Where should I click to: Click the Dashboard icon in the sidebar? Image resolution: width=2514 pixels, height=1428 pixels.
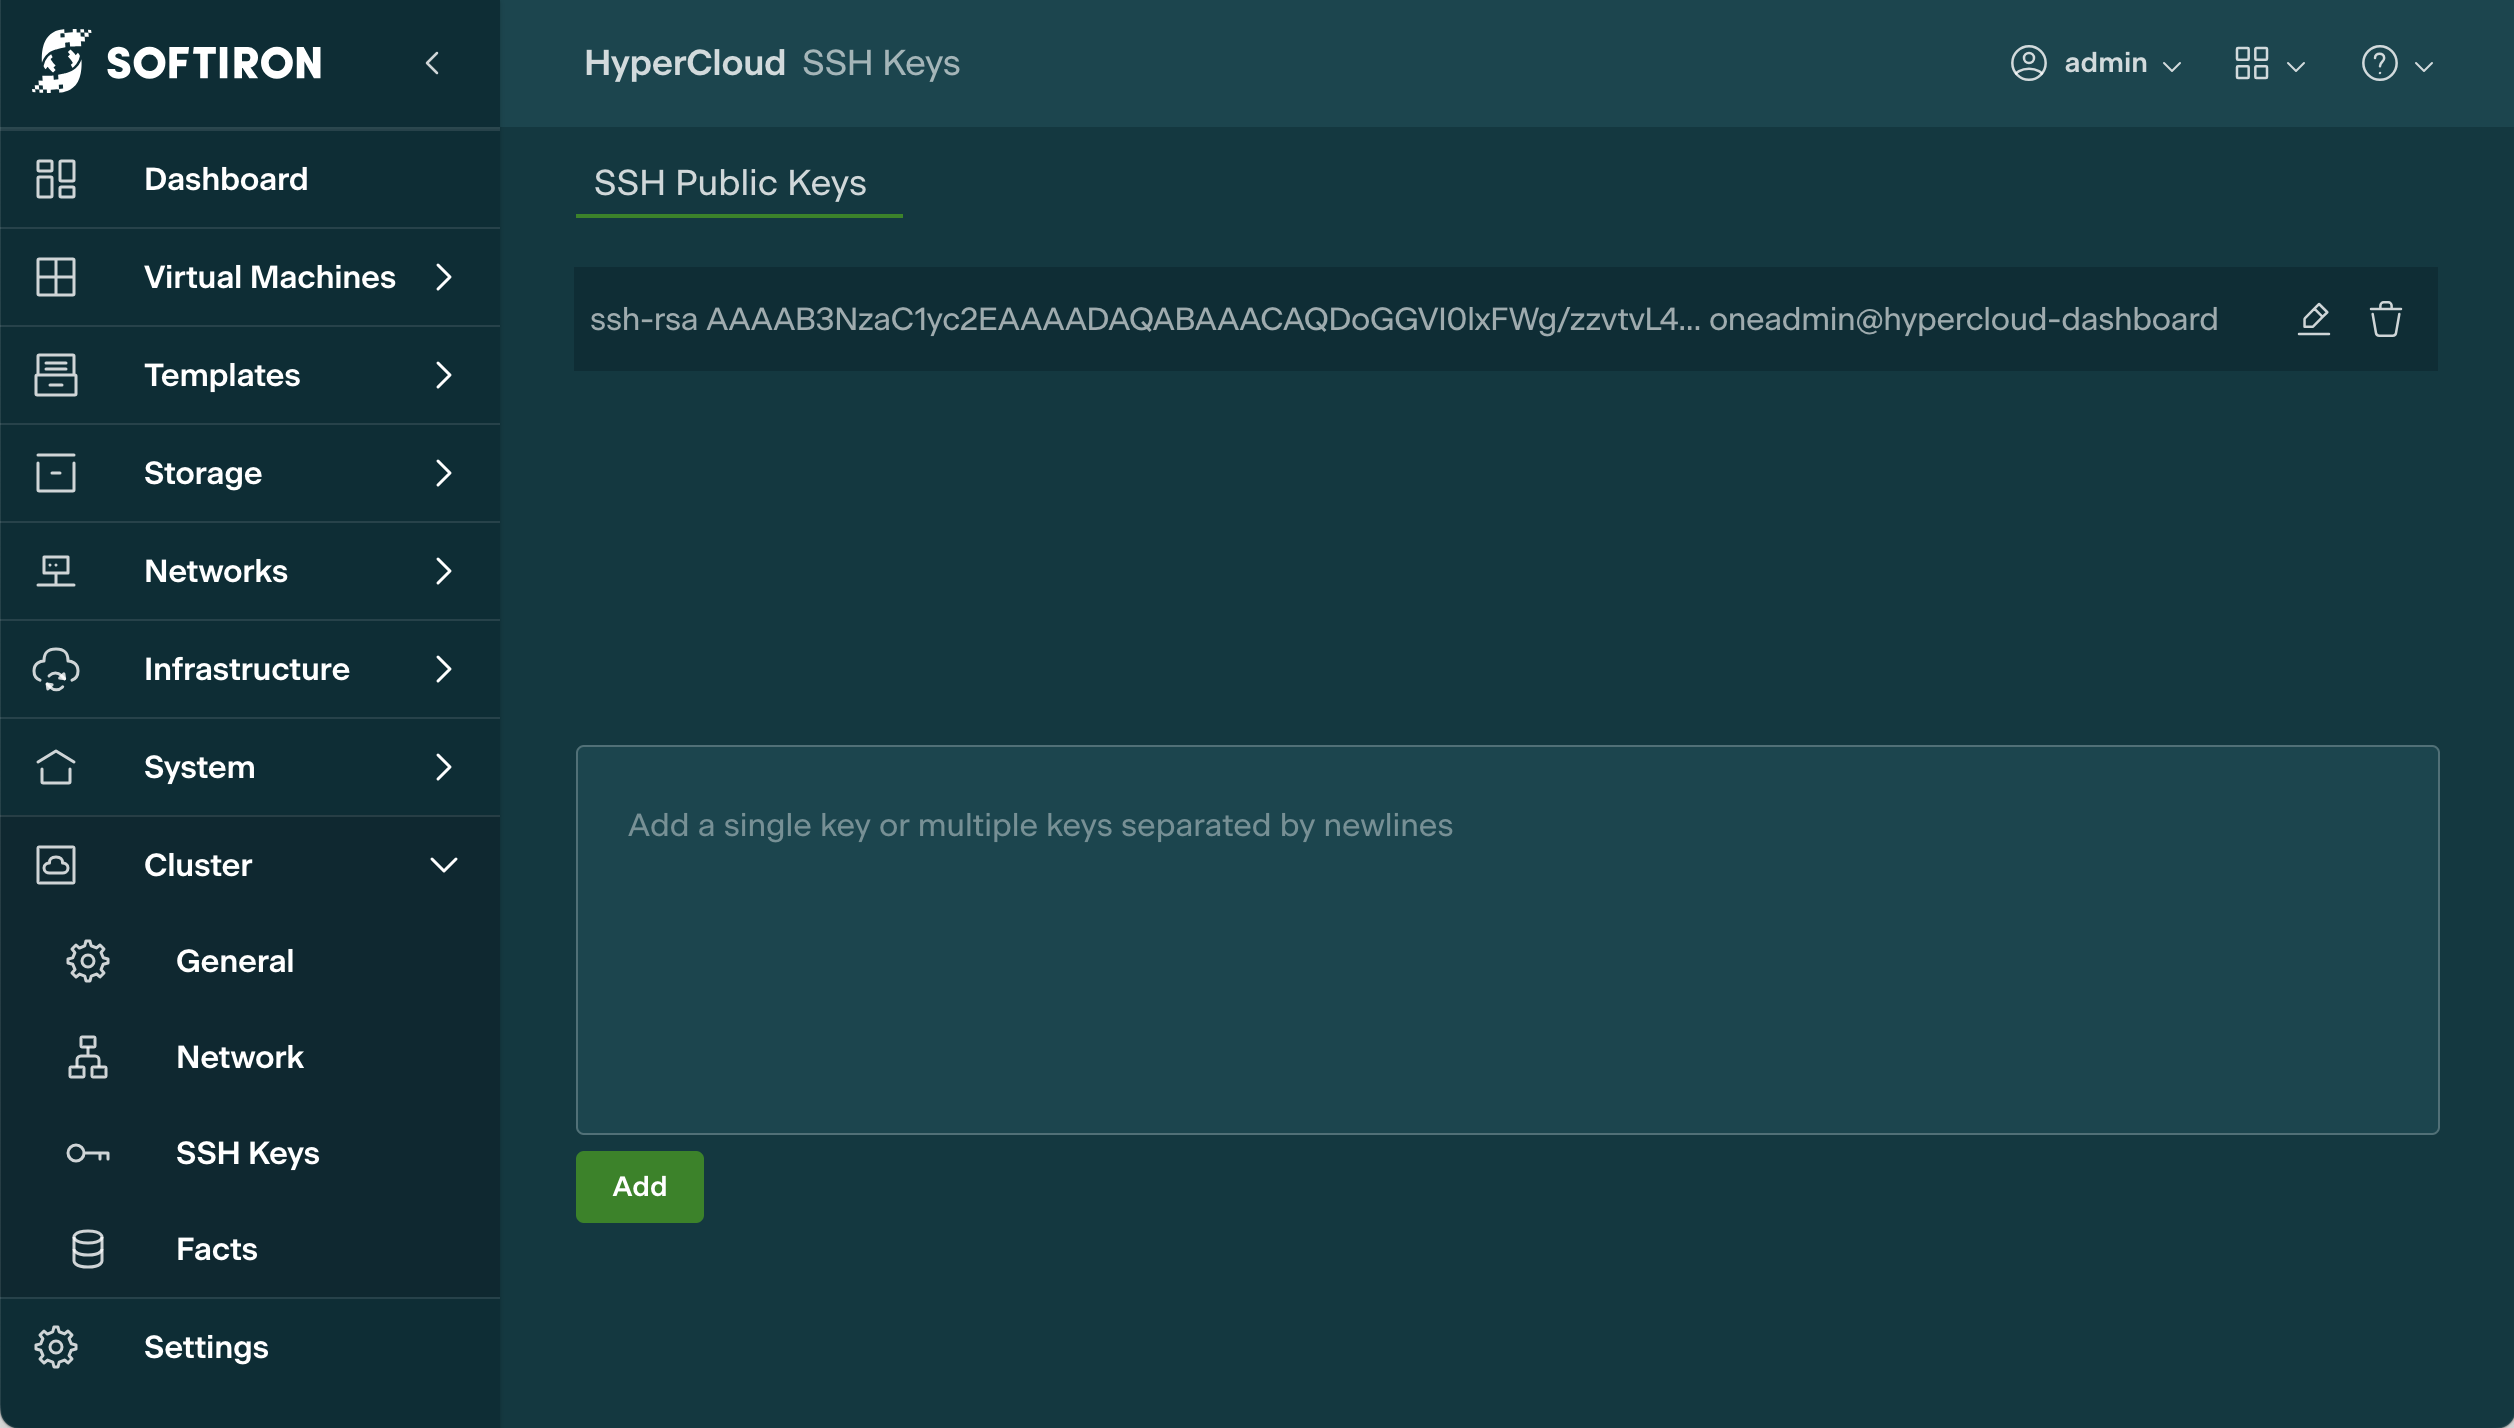point(56,179)
